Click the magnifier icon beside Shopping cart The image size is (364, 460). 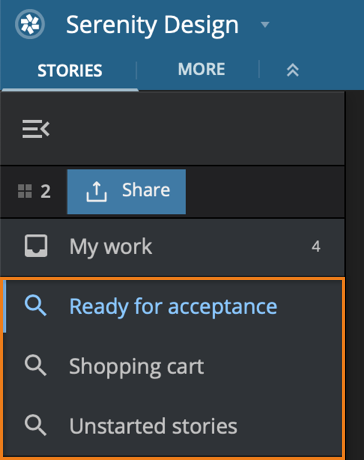tap(35, 366)
